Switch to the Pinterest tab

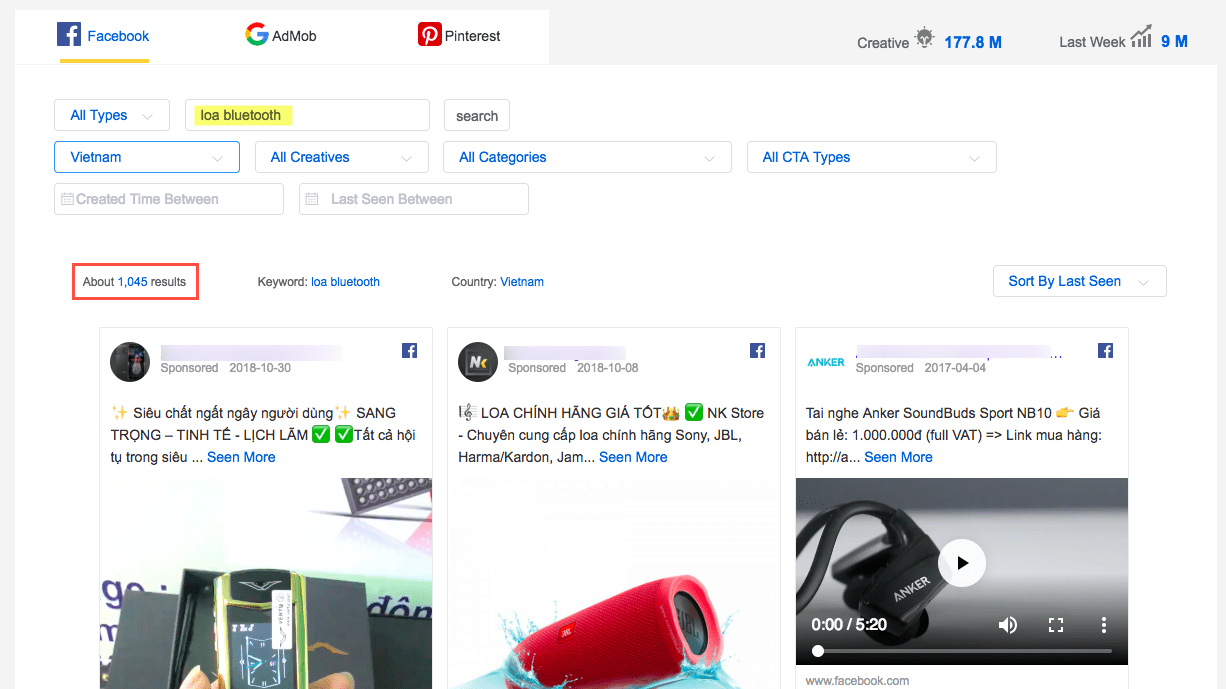click(459, 36)
